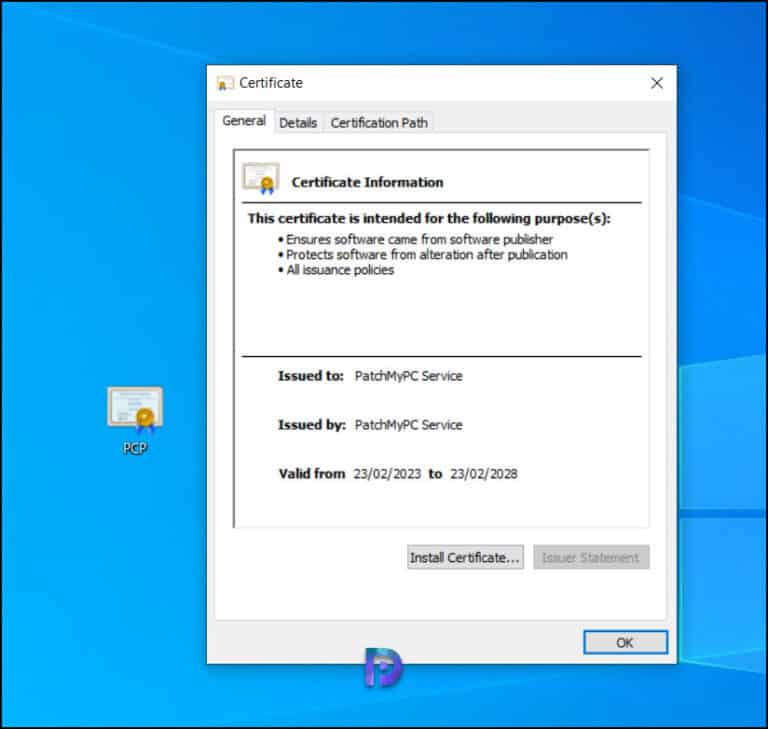The width and height of the screenshot is (768, 729).
Task: Select the General tab
Action: tap(244, 121)
